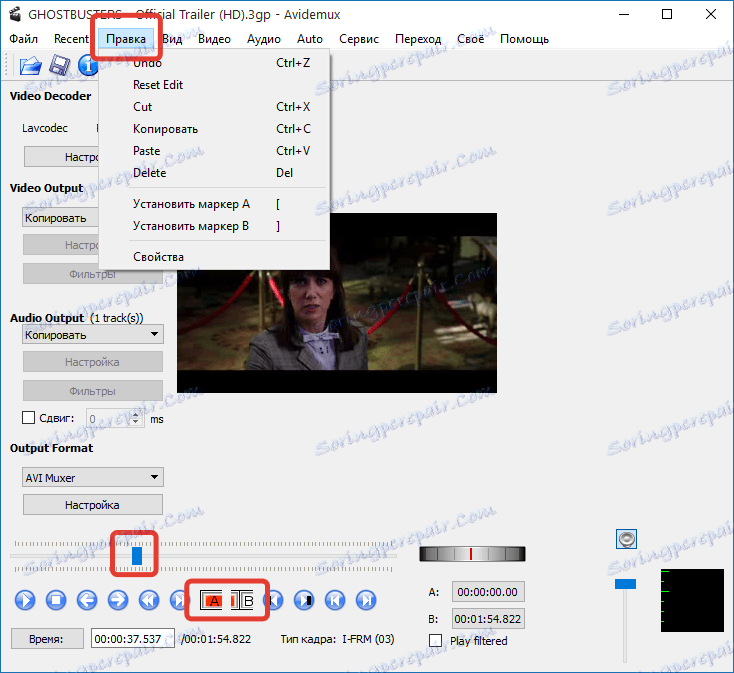This screenshot has height=673, width=734.
Task: Choose Установить маркер B
Action: pyautogui.click(x=214, y=226)
